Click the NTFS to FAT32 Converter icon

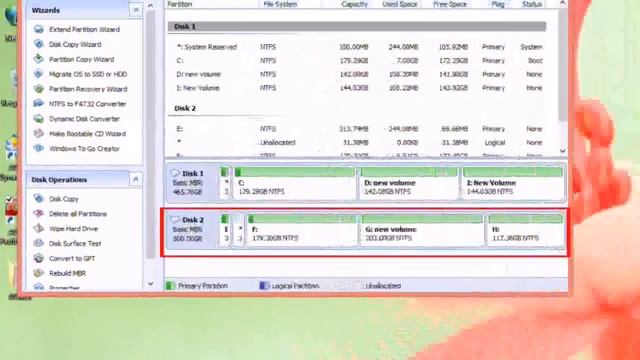click(x=39, y=104)
